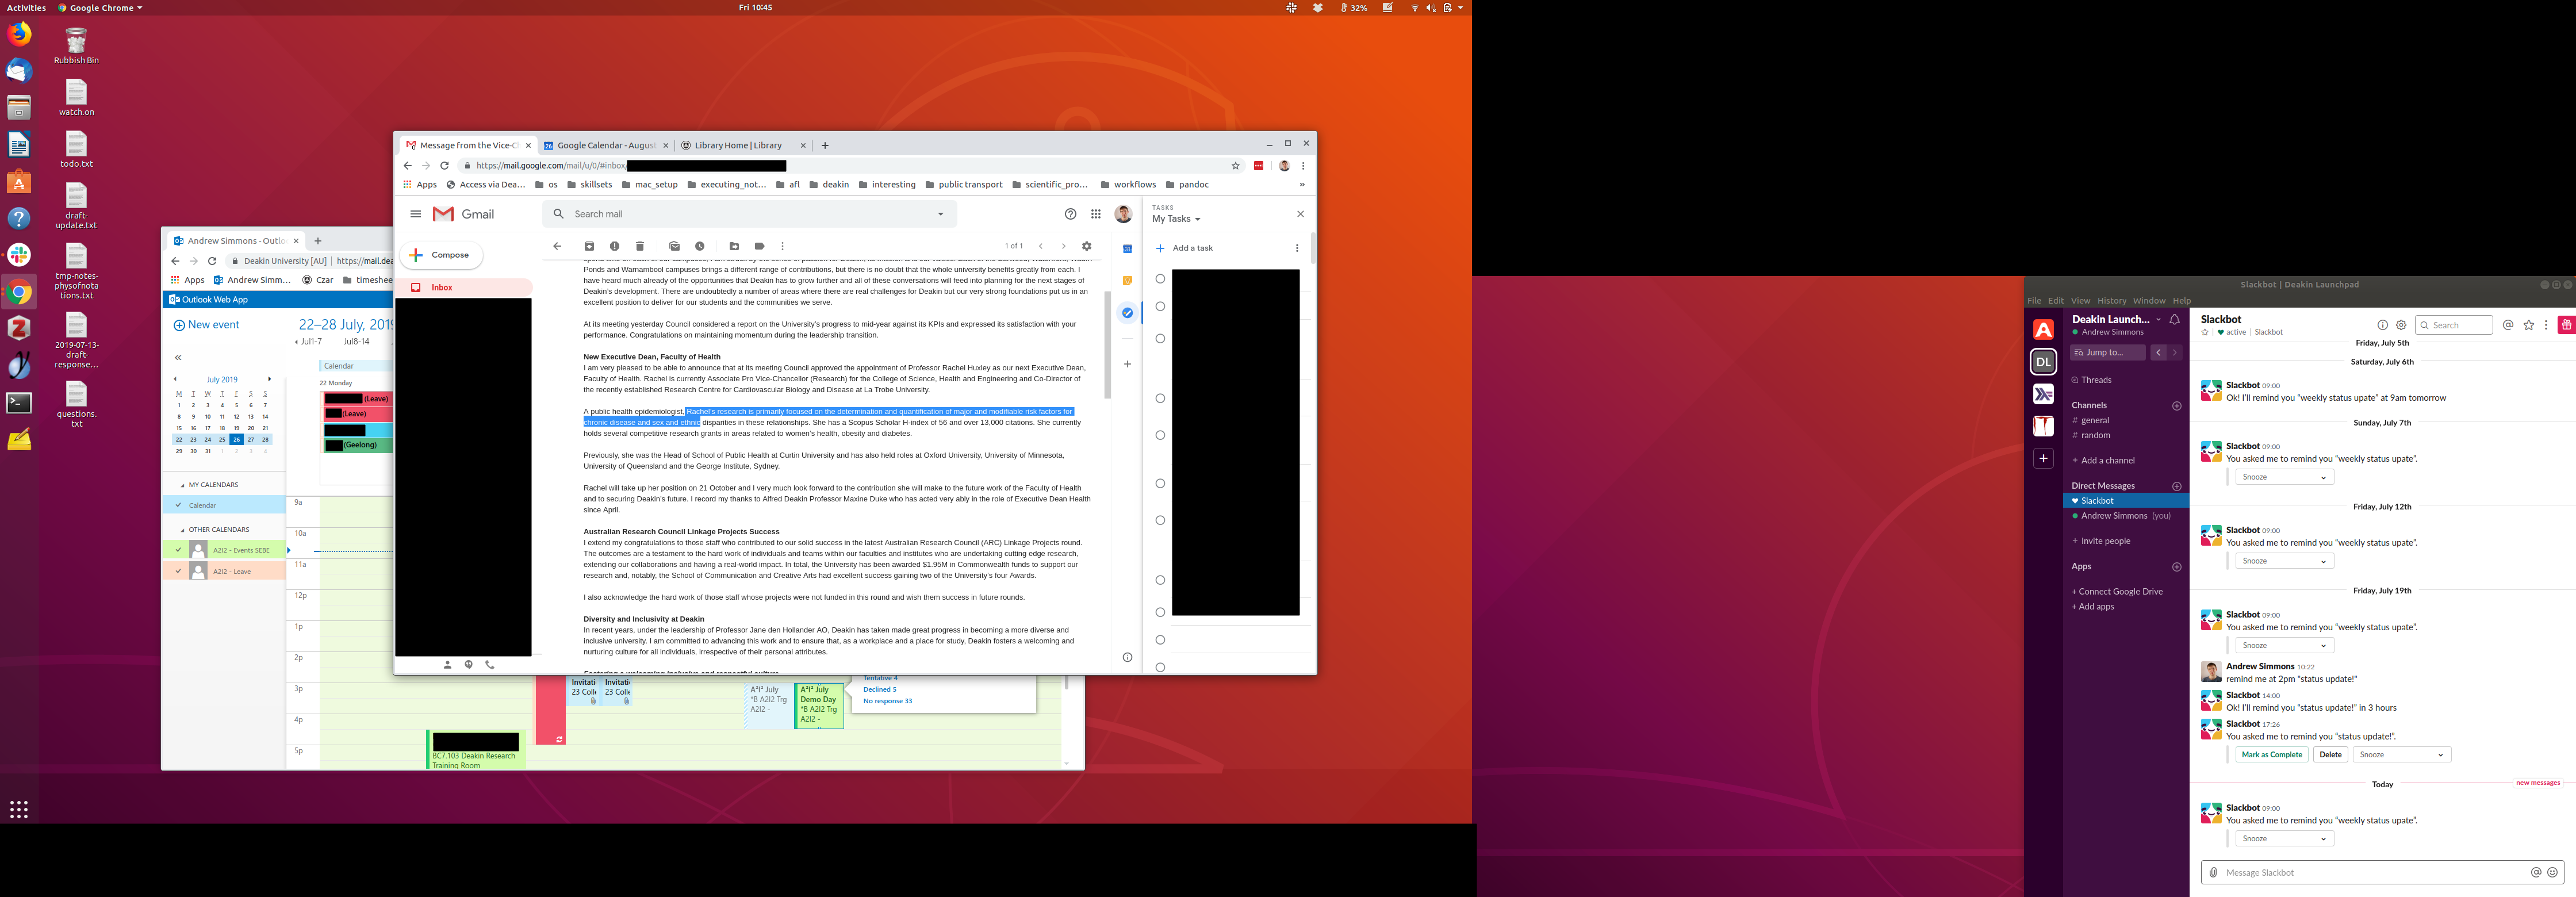Toggle the A2I2 - Leave calendar checkbox
The height and width of the screenshot is (897, 2576).
click(x=179, y=571)
